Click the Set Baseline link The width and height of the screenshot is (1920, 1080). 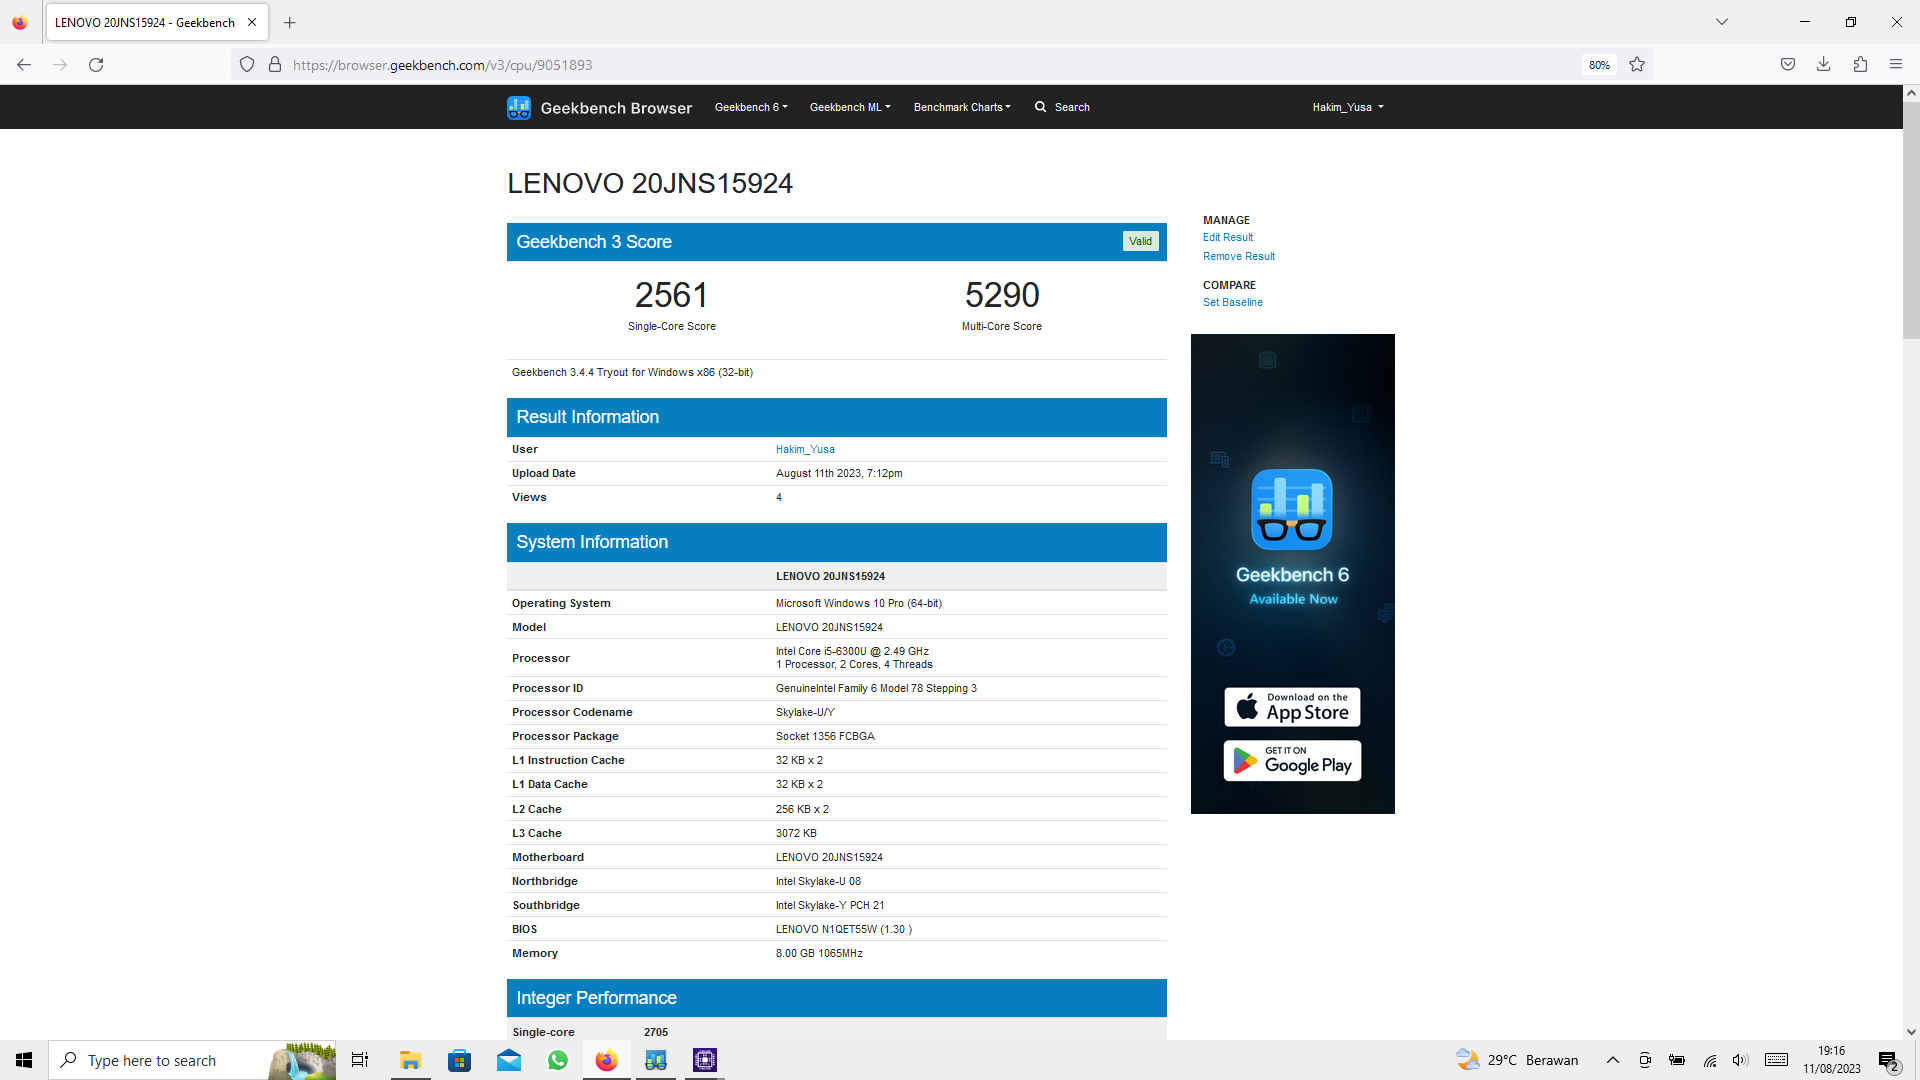click(x=1233, y=303)
